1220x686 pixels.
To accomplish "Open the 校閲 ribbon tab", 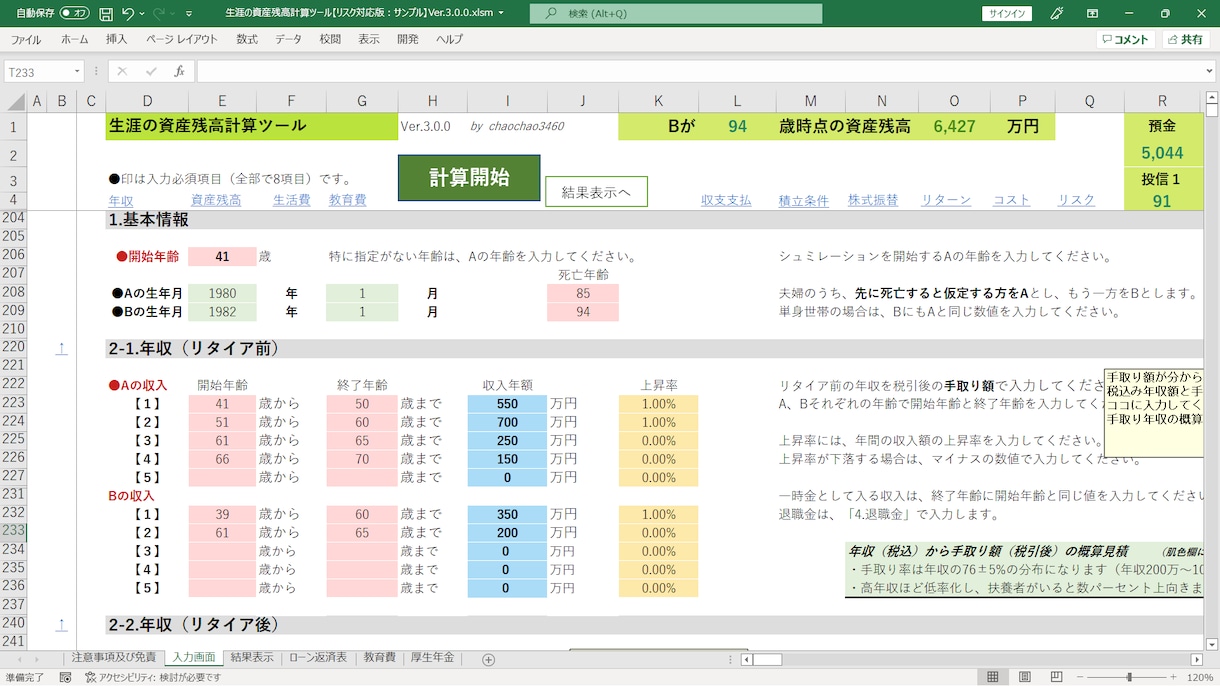I will (330, 39).
